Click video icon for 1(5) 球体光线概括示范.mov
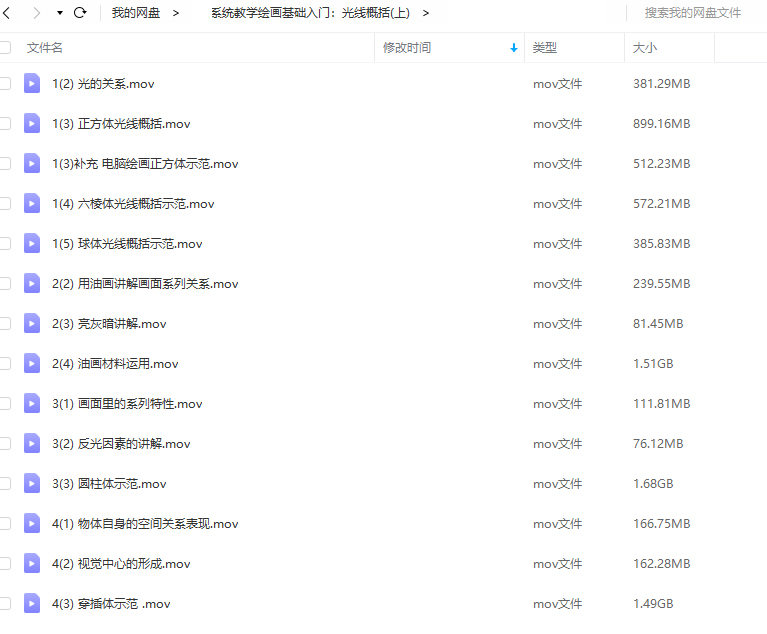The height and width of the screenshot is (634, 767). [32, 244]
